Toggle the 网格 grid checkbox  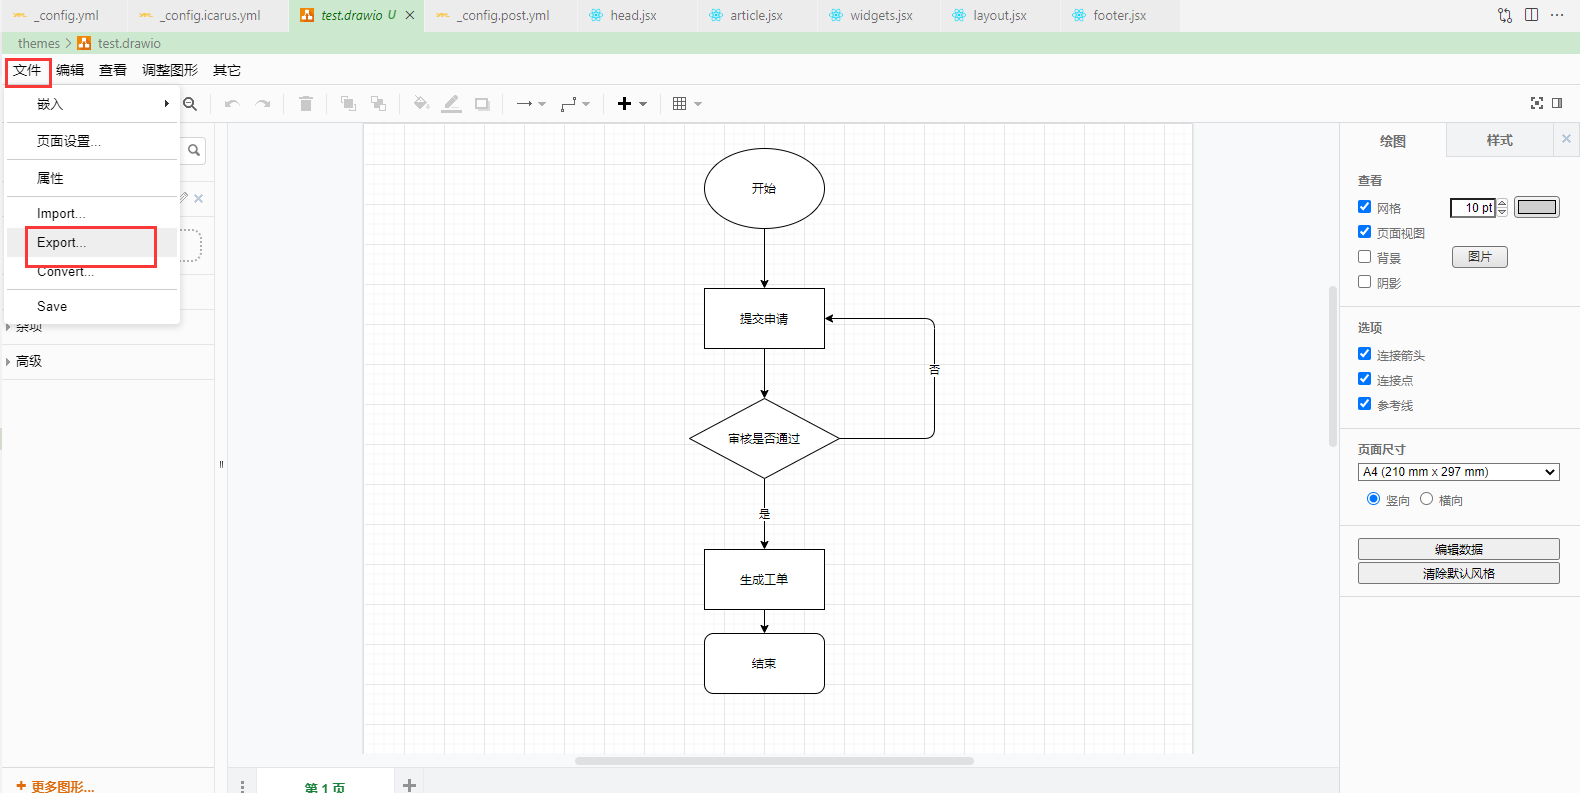click(1364, 207)
